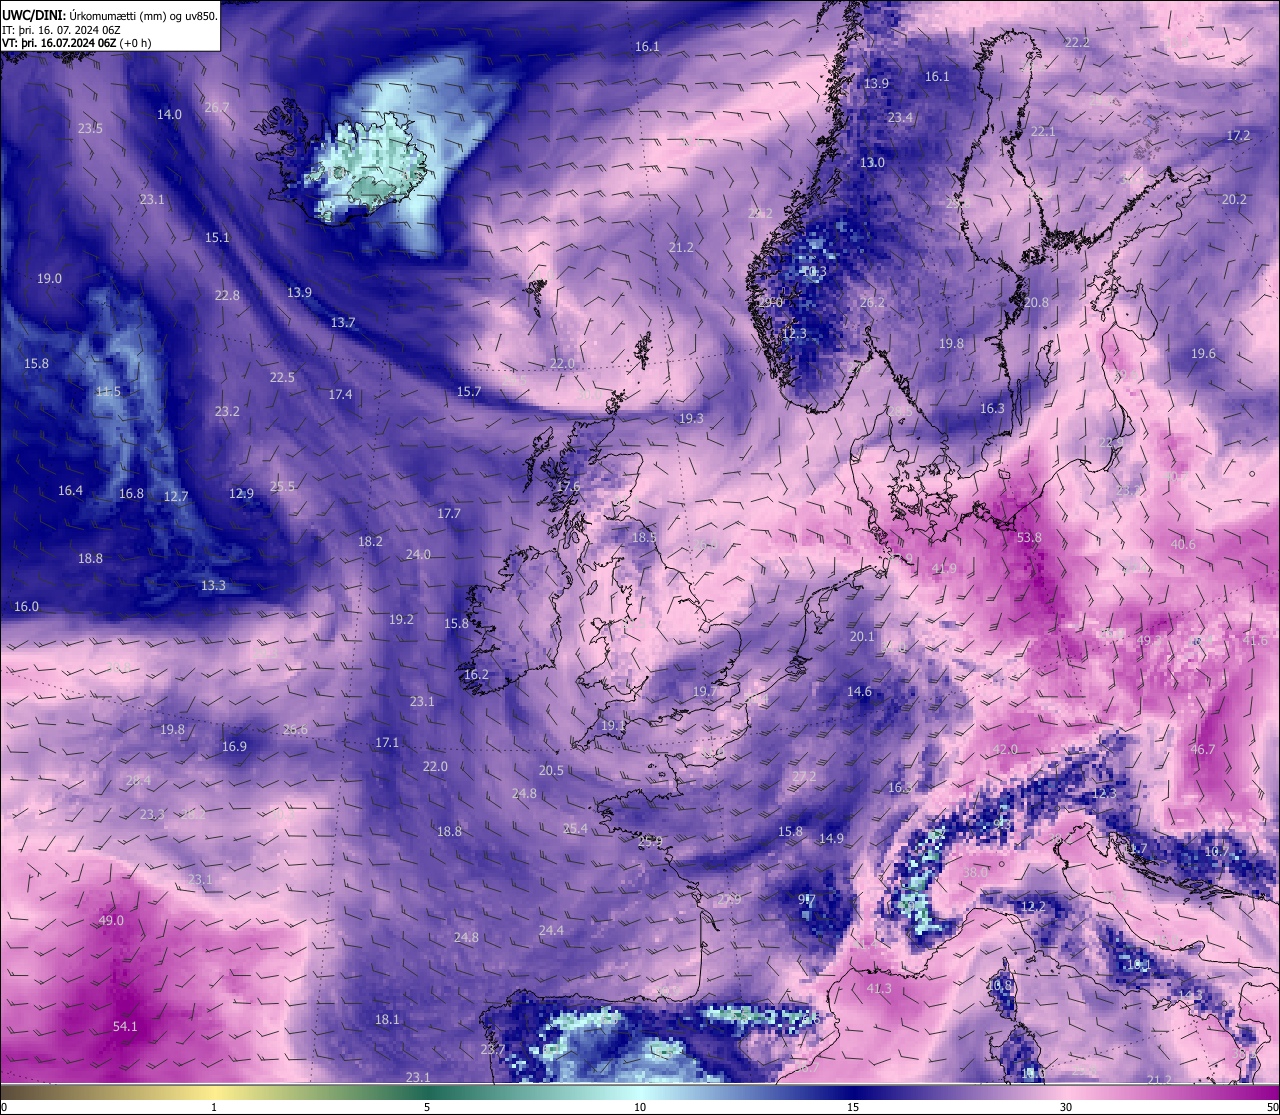This screenshot has width=1280, height=1115.
Task: Click the "VT: þri. 16.07.2024 06Z (+0 h)" line
Action: 77,43
